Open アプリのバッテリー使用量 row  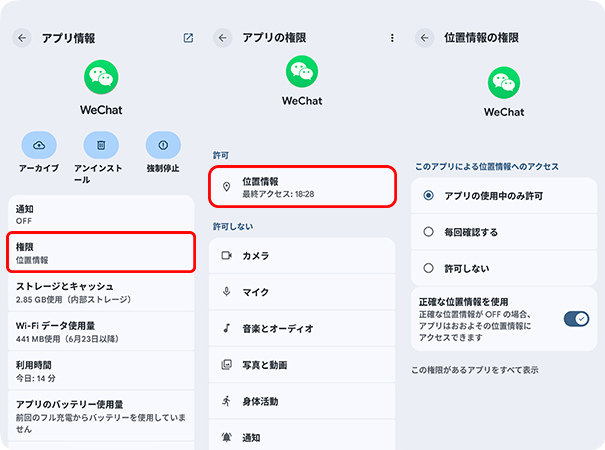(x=101, y=416)
